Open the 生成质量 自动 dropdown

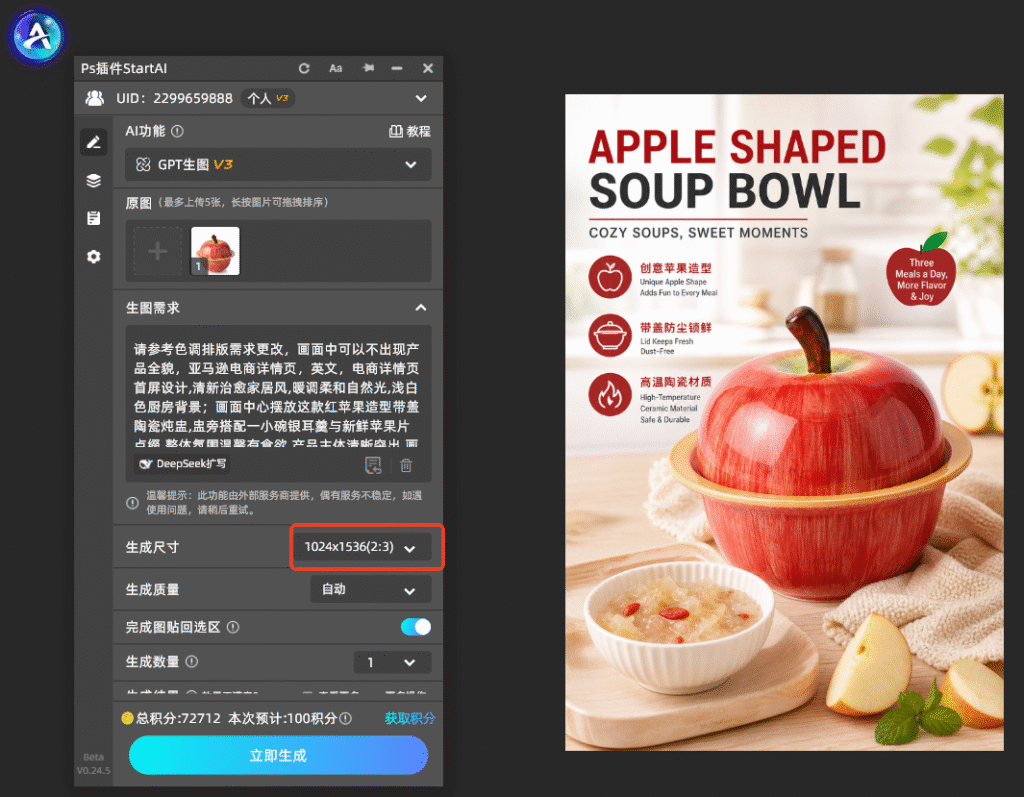[370, 590]
